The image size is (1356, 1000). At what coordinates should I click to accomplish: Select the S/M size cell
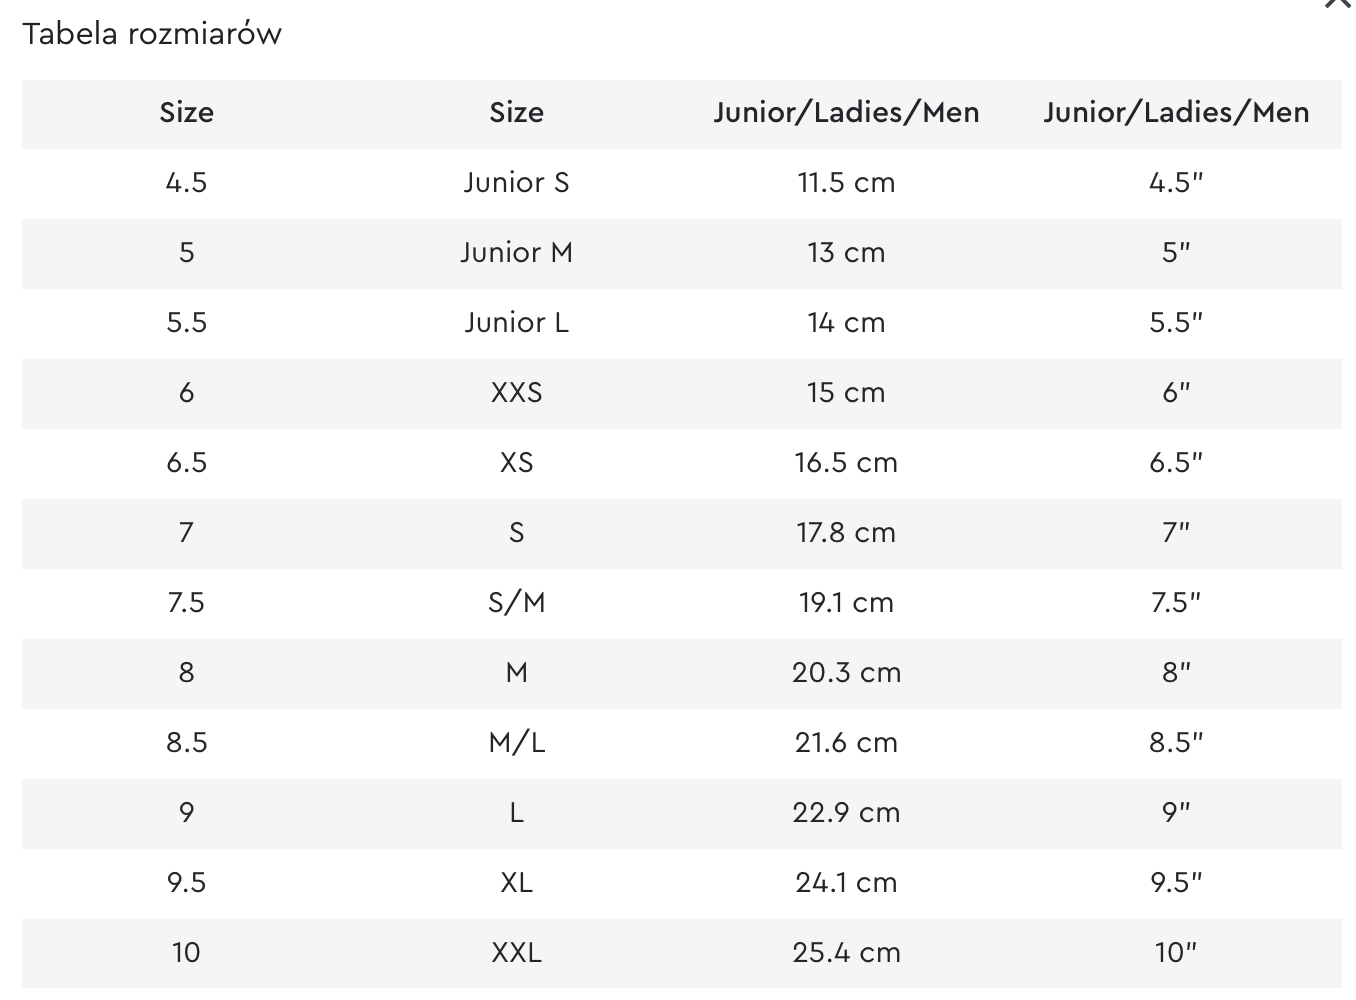(516, 603)
